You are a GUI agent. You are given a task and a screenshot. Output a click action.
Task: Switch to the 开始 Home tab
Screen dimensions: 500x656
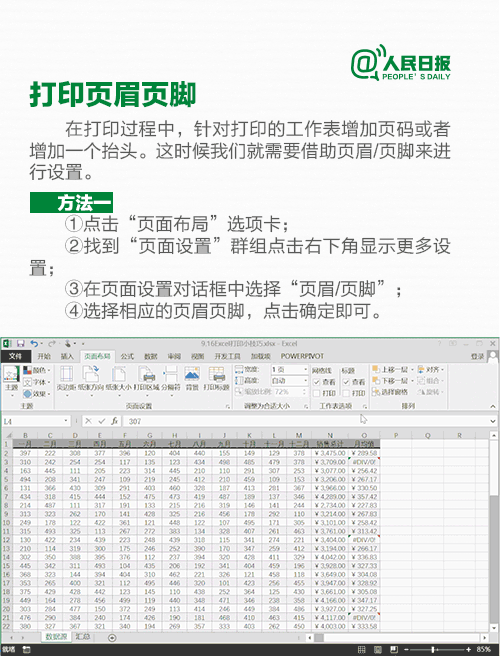pyautogui.click(x=44, y=356)
